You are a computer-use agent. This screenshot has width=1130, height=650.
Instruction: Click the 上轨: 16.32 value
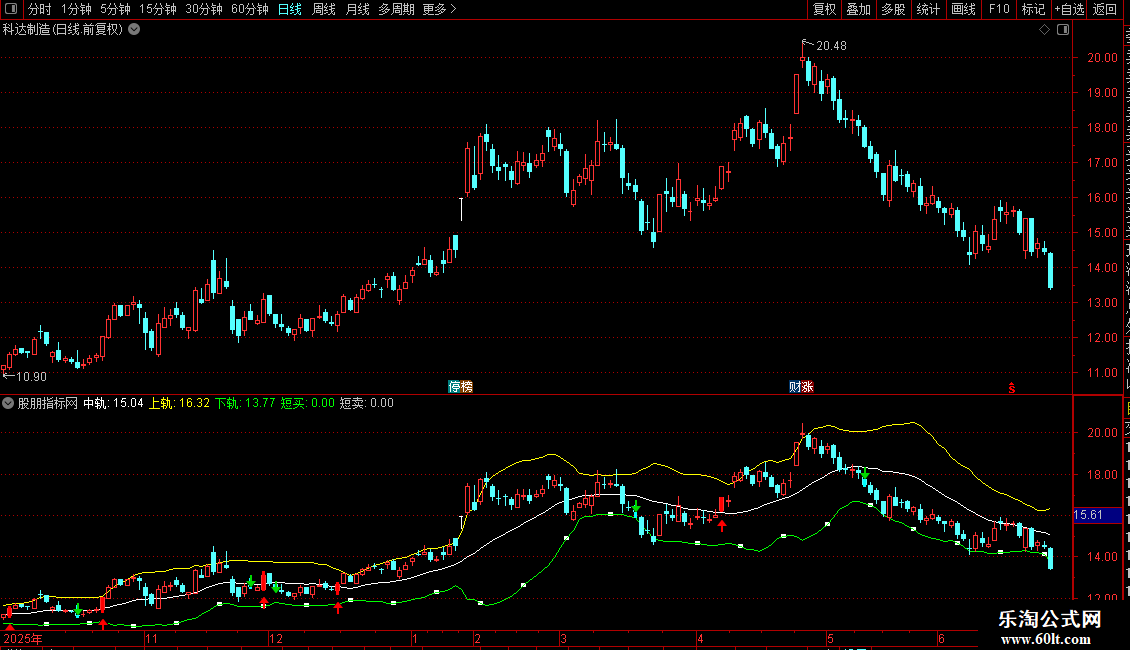point(179,404)
